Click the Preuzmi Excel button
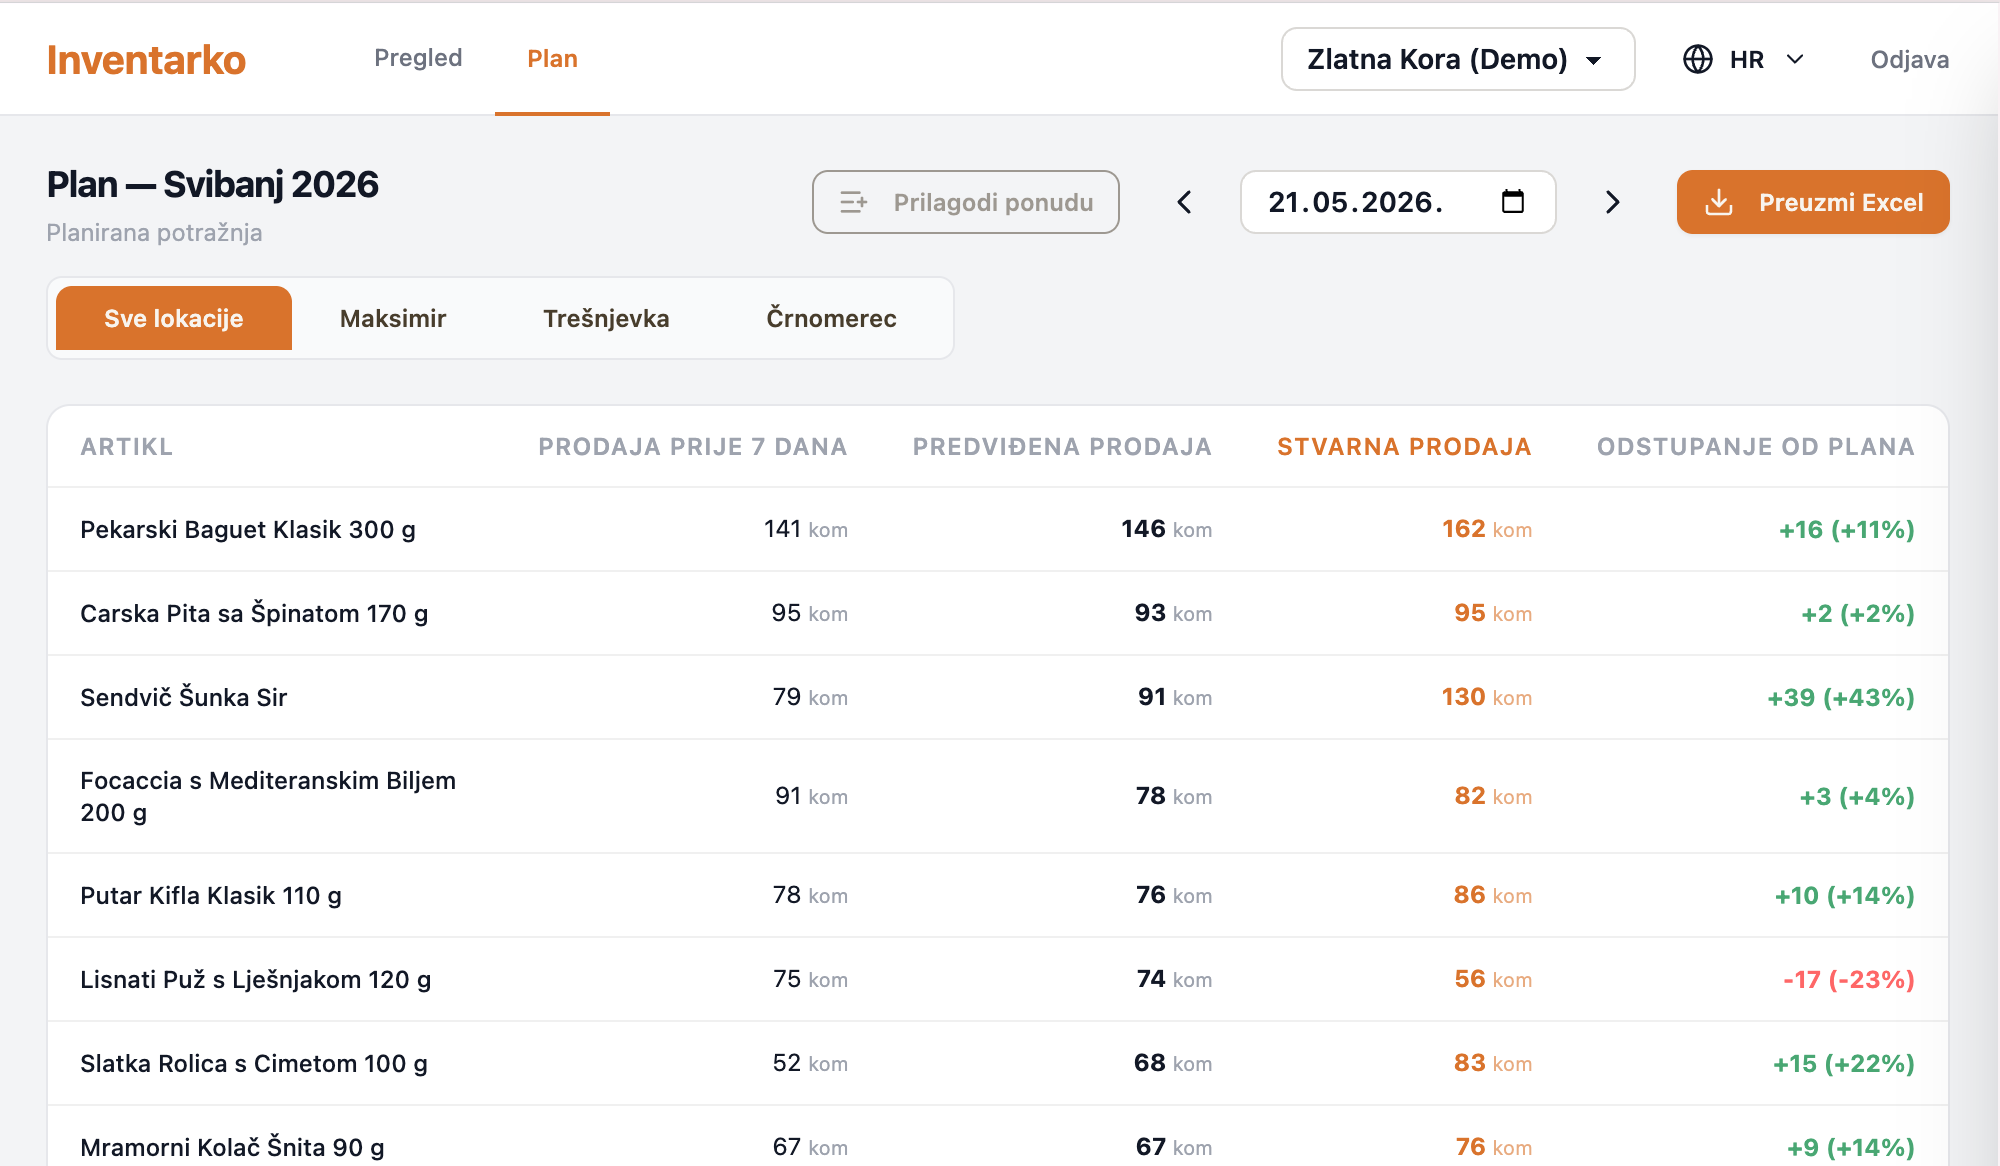The image size is (2000, 1166). tap(1813, 202)
